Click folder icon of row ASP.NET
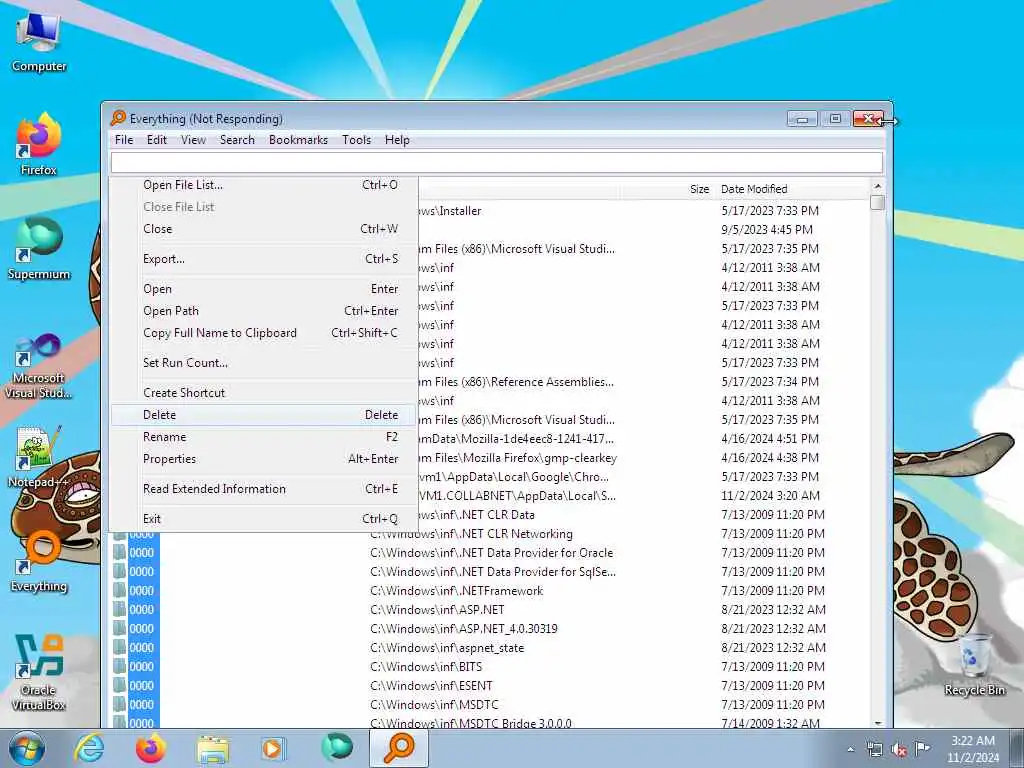This screenshot has height=768, width=1024. tap(120, 609)
